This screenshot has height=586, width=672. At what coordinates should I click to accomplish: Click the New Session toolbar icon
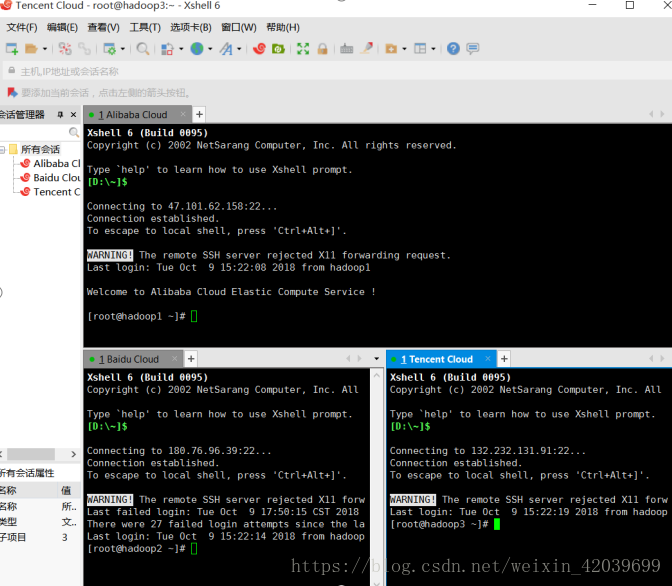12,49
